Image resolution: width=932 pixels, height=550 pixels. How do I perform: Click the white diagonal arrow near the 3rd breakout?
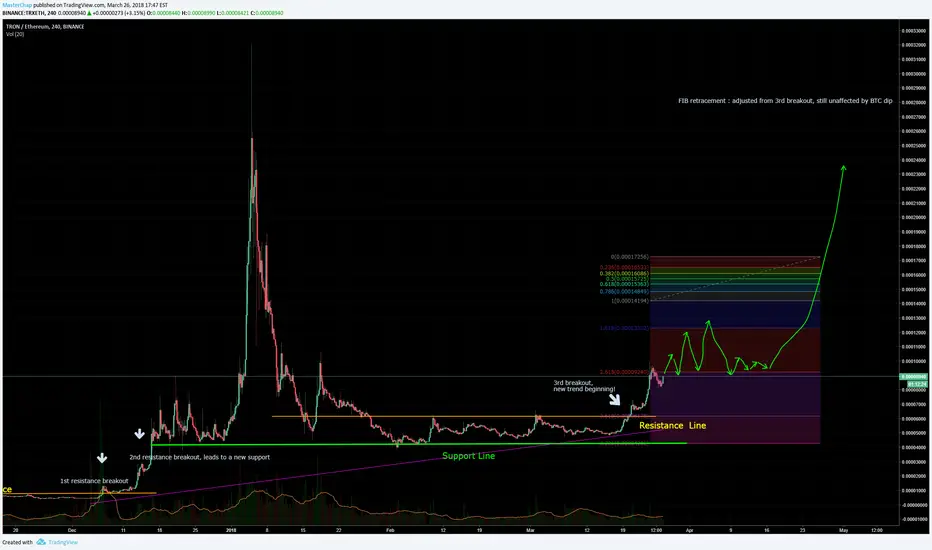pos(615,399)
